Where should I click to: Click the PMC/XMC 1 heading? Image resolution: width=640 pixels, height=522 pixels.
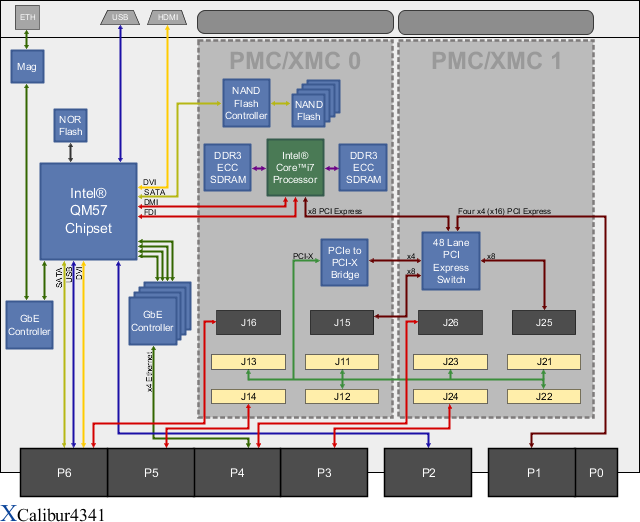point(496,61)
